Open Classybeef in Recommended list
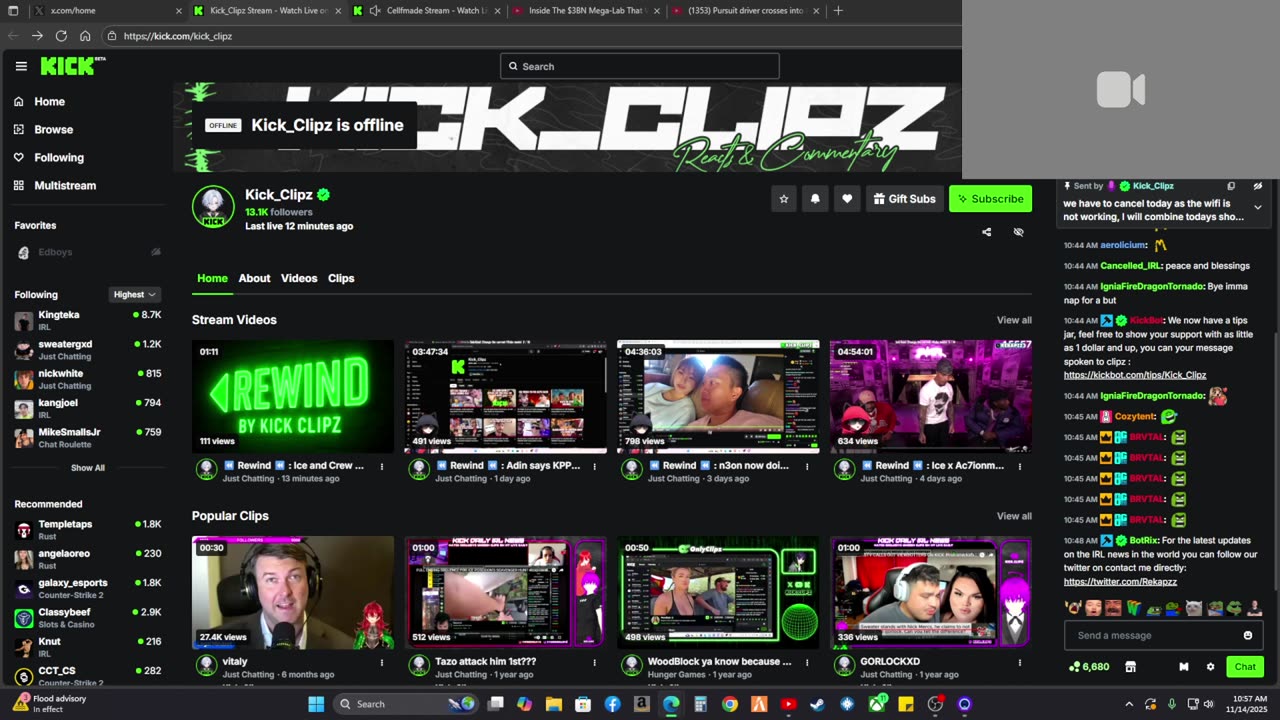This screenshot has height=720, width=1280. (87, 617)
